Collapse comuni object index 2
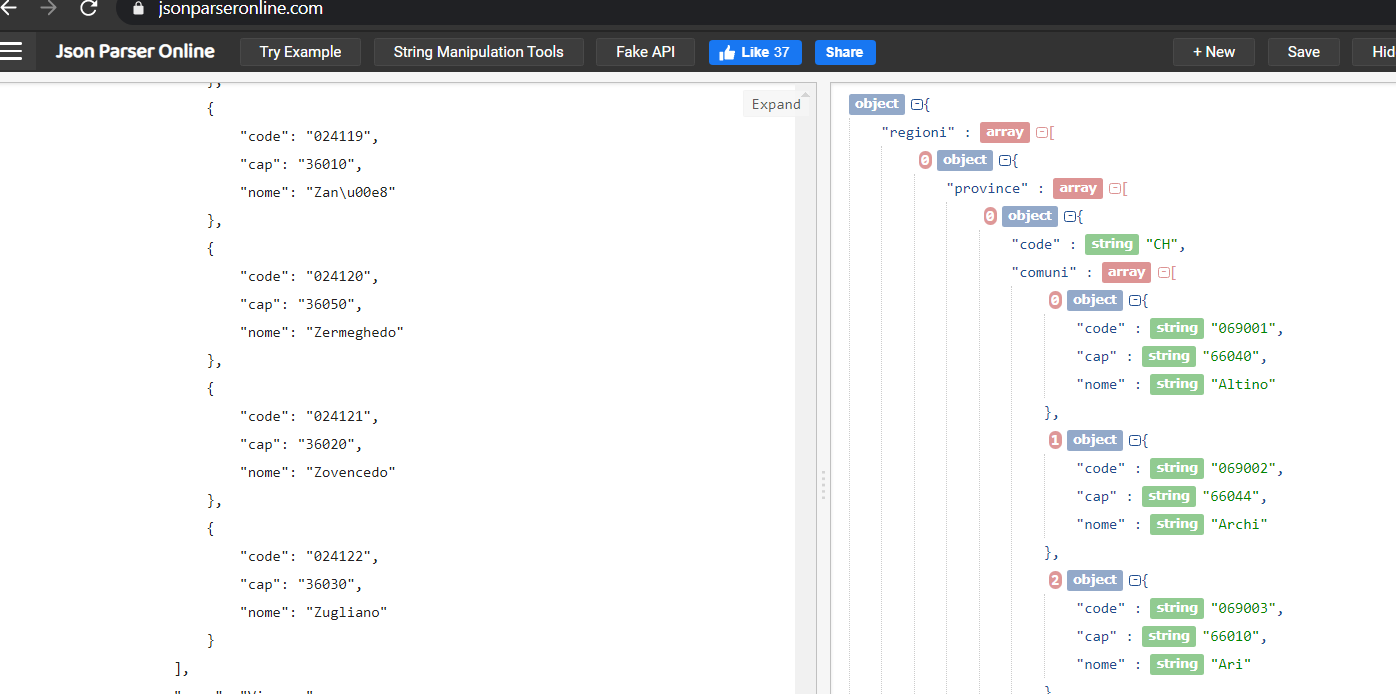The width and height of the screenshot is (1396, 694). [x=1134, y=580]
